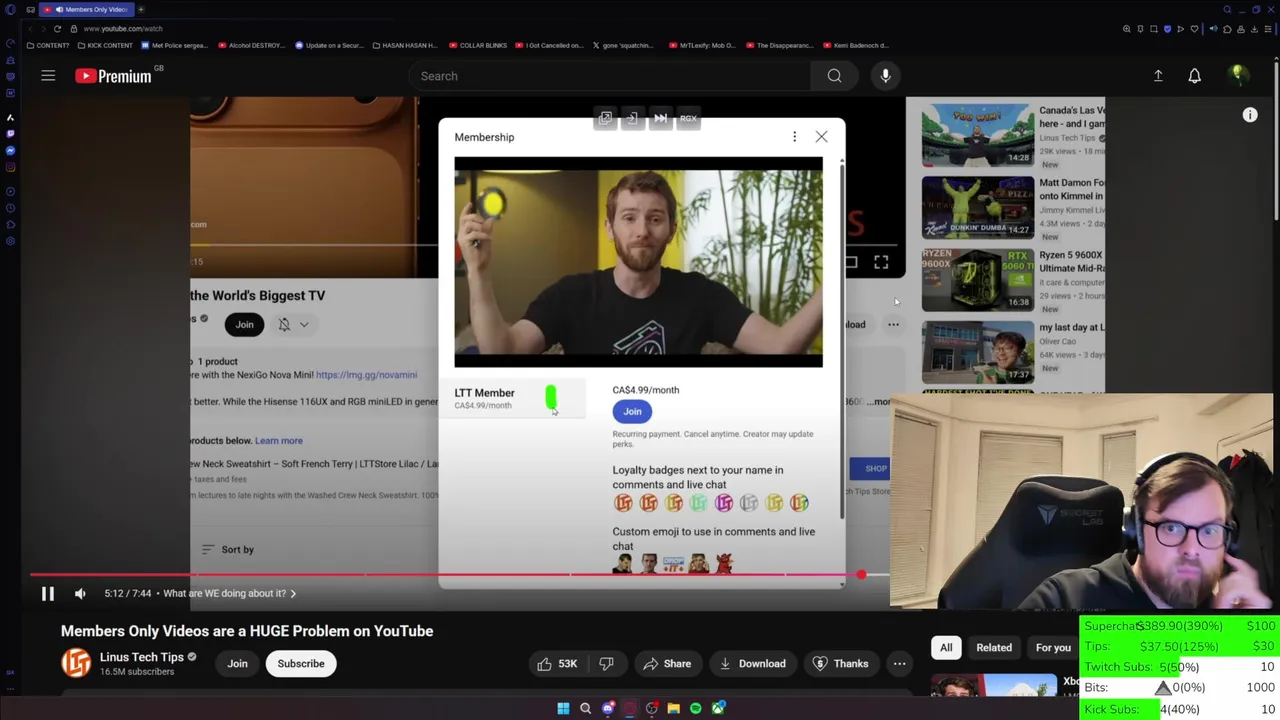Reload the page with browser refresh icon

[57, 29]
